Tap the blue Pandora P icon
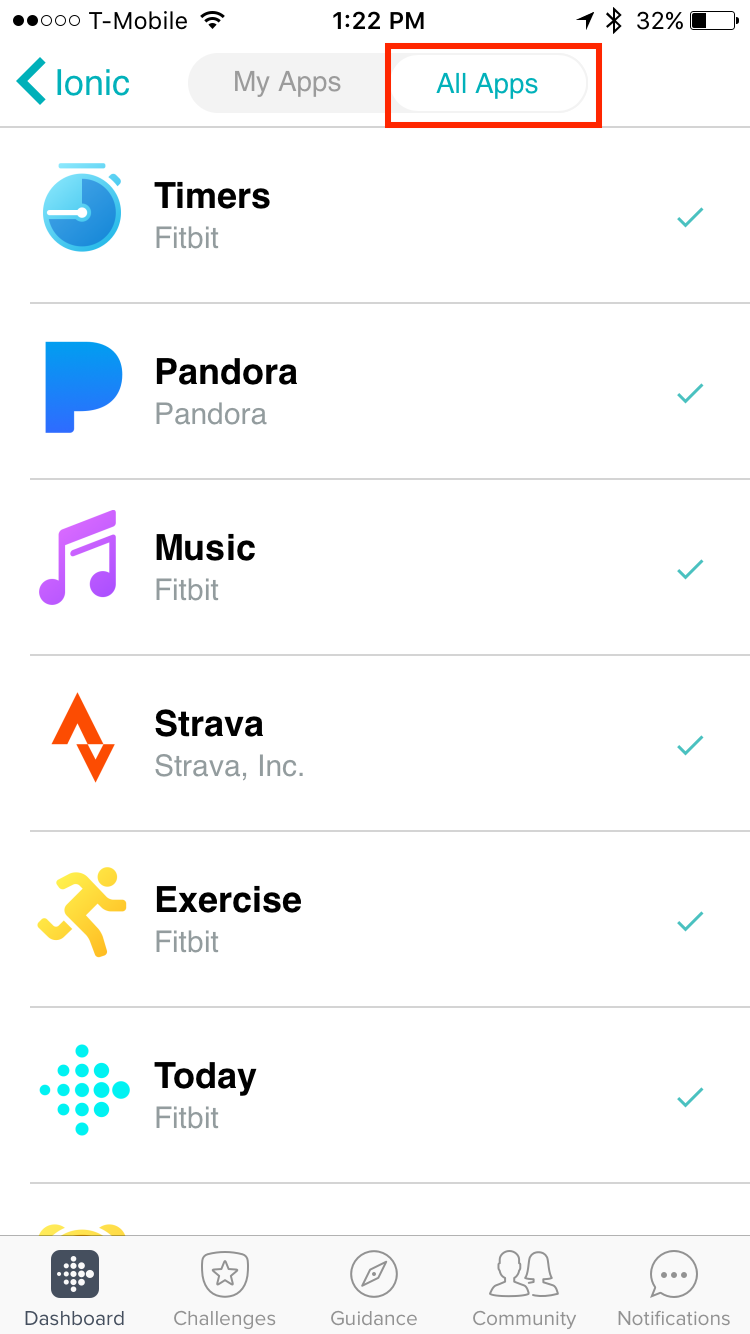Screen dimensions: 750x1334 [83, 387]
